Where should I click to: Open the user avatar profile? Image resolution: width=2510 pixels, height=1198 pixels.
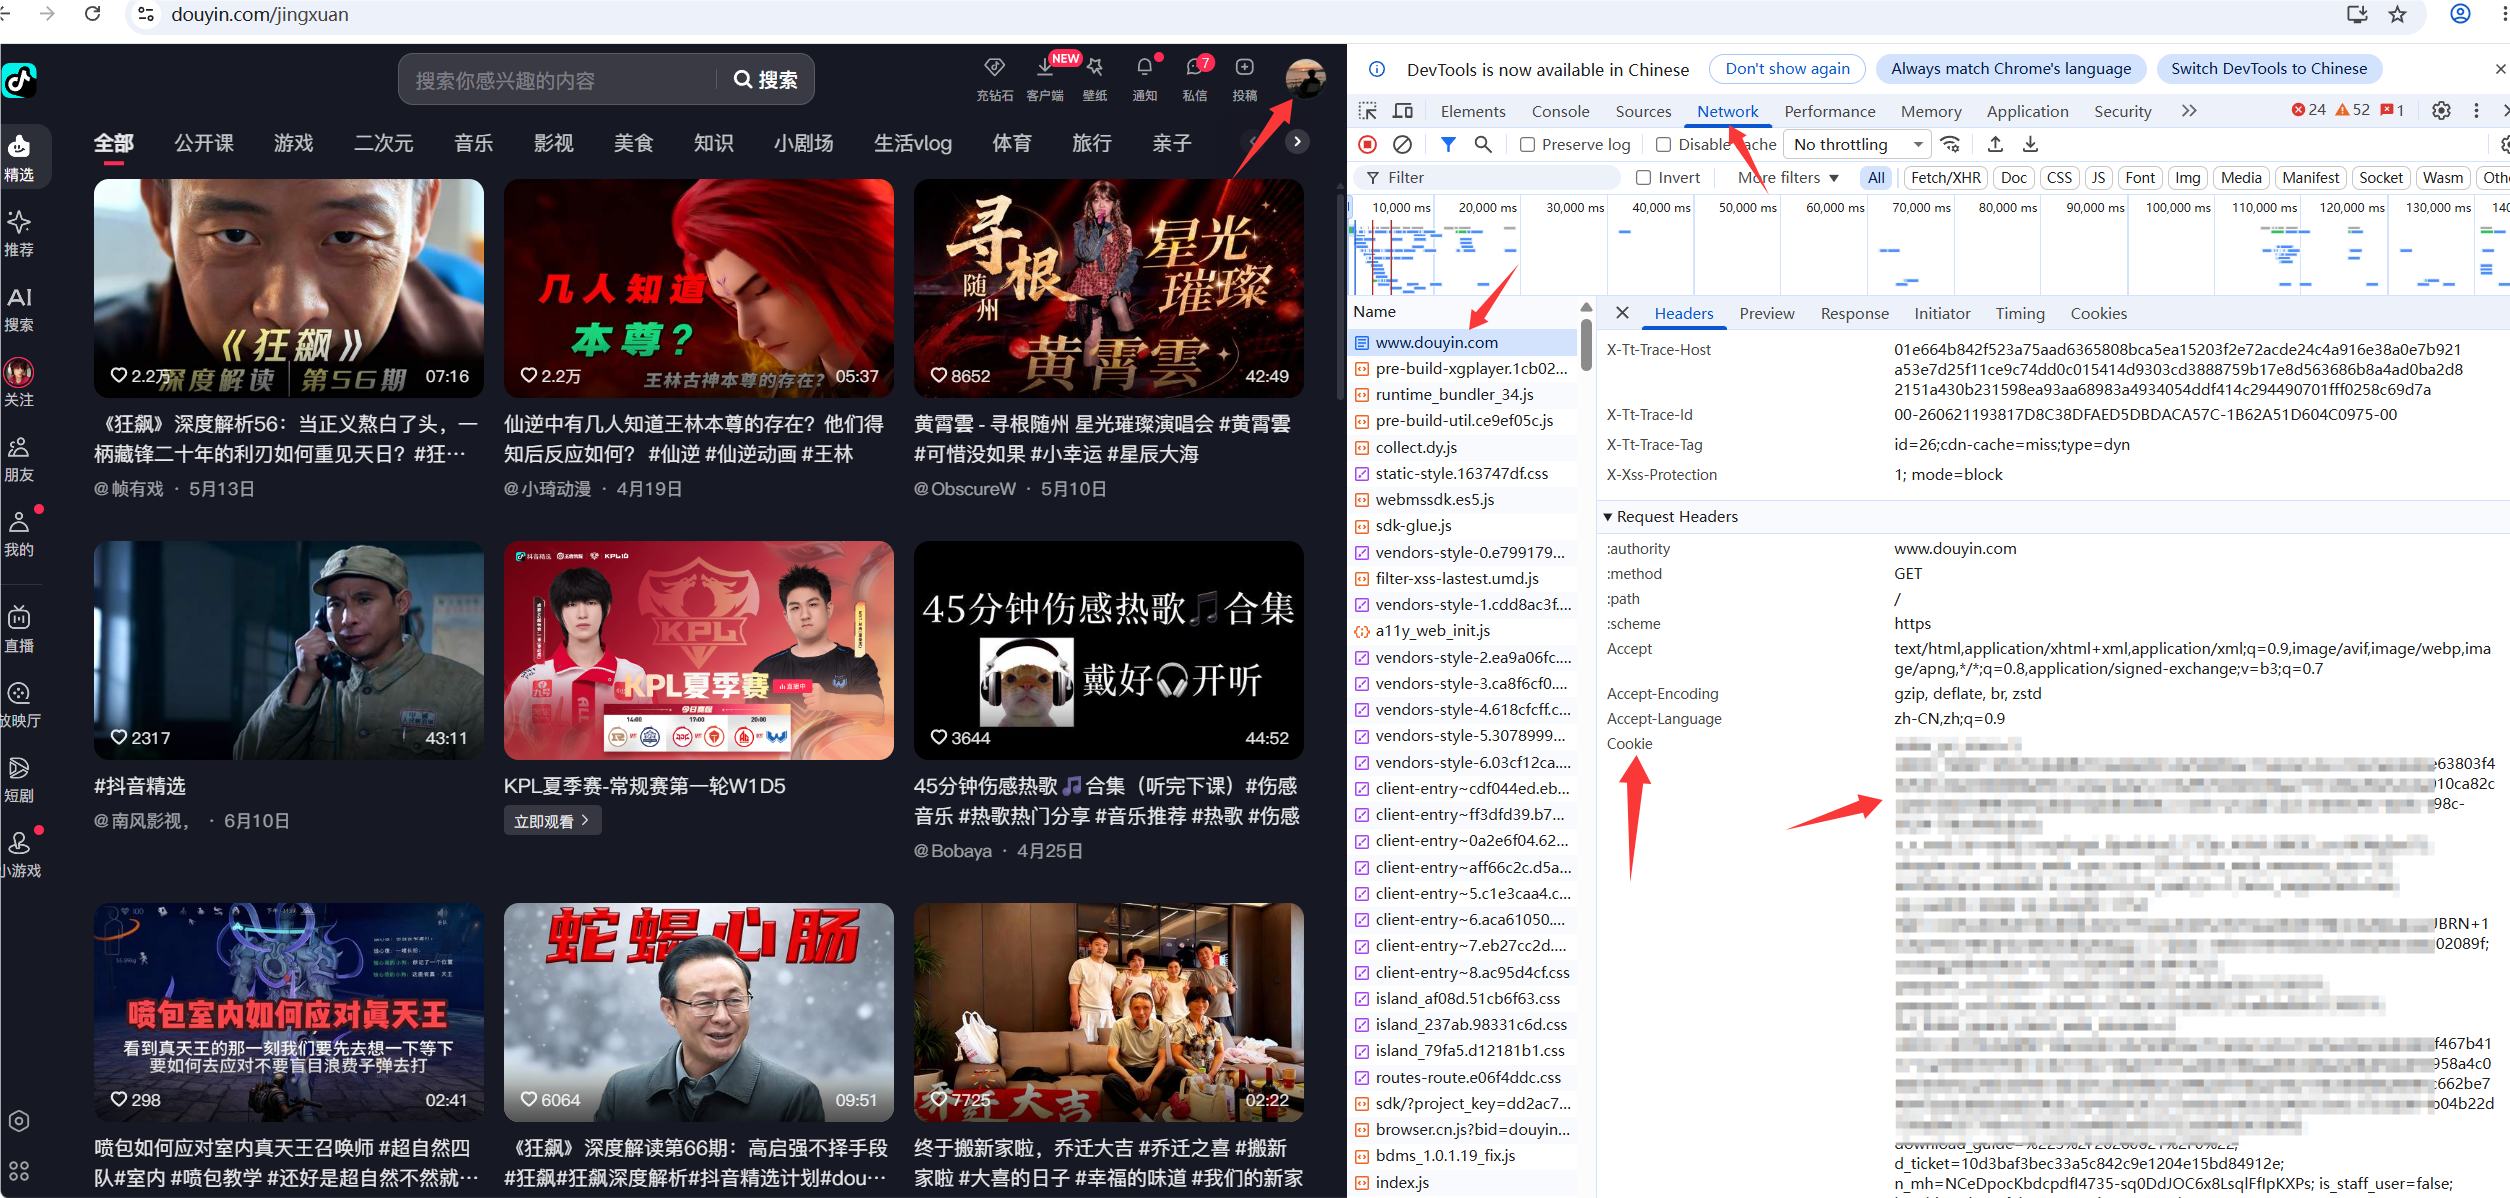1305,78
